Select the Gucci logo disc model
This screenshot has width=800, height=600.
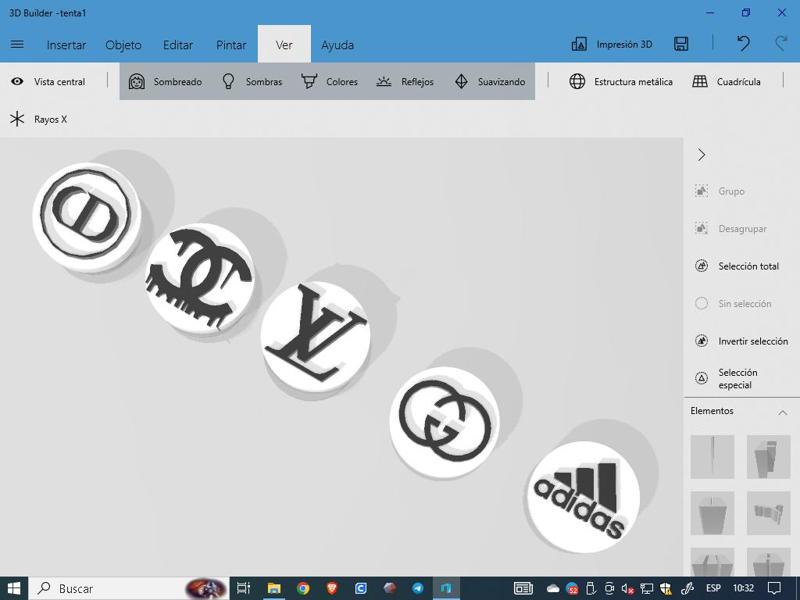click(444, 421)
